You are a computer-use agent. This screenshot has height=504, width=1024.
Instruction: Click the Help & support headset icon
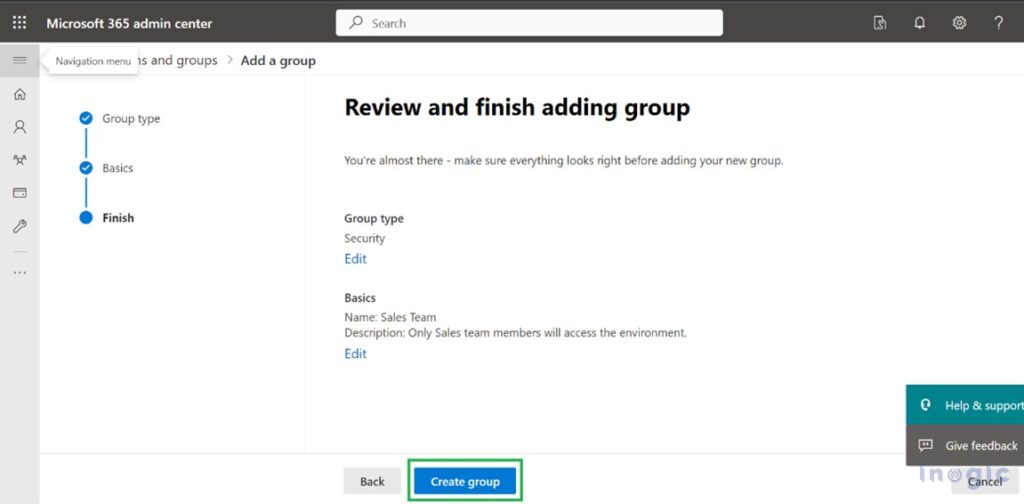click(925, 405)
